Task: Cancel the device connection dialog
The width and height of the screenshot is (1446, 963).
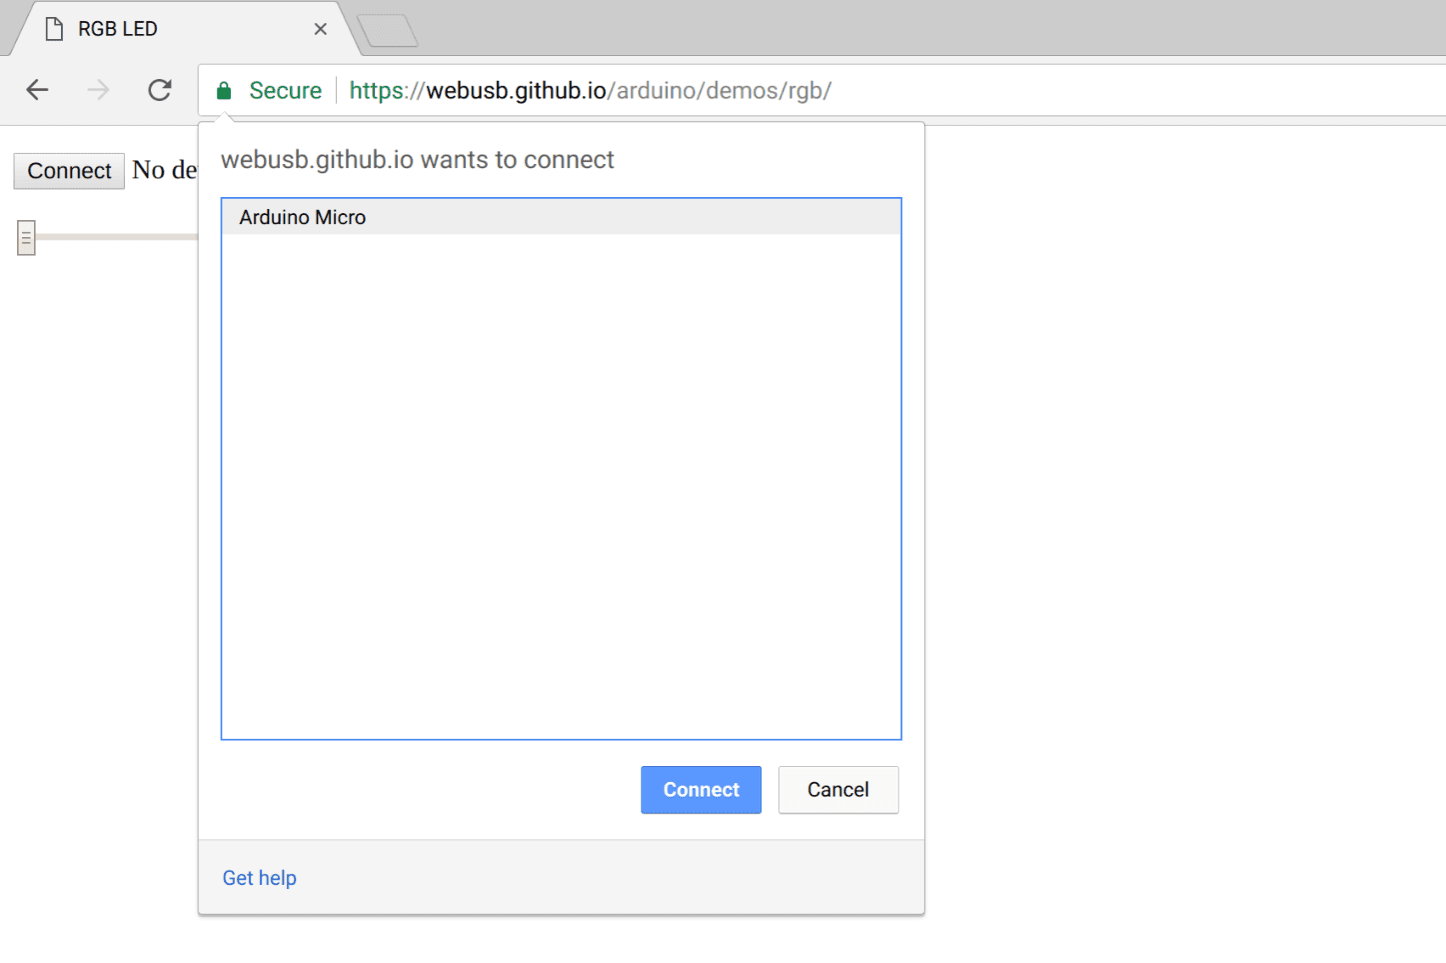Action: pos(838,789)
